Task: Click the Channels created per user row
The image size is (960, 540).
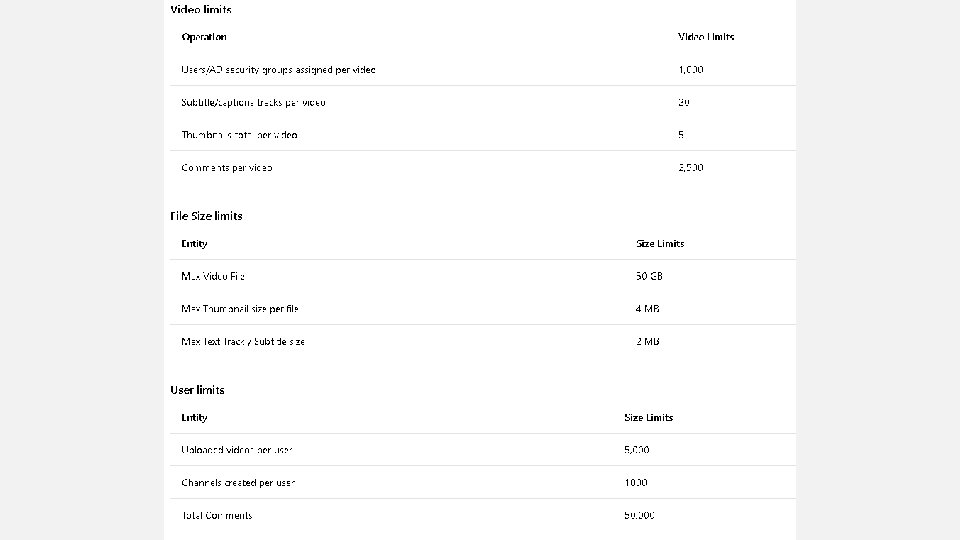Action: point(238,483)
